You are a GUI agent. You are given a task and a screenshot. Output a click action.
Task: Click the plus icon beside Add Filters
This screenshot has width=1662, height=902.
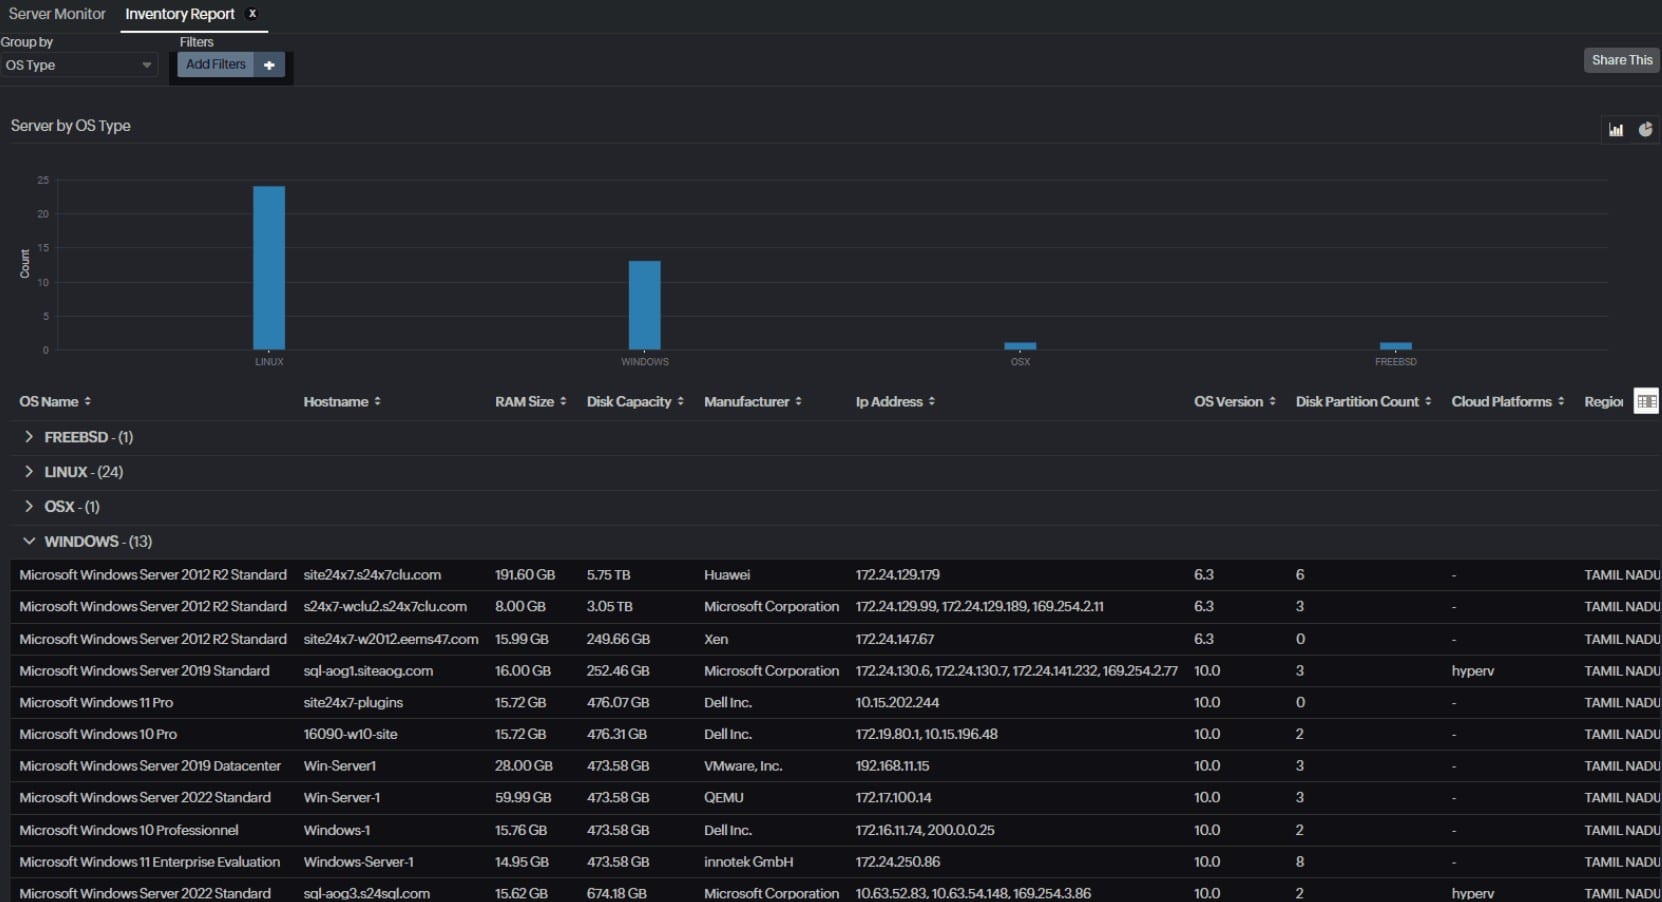269,65
